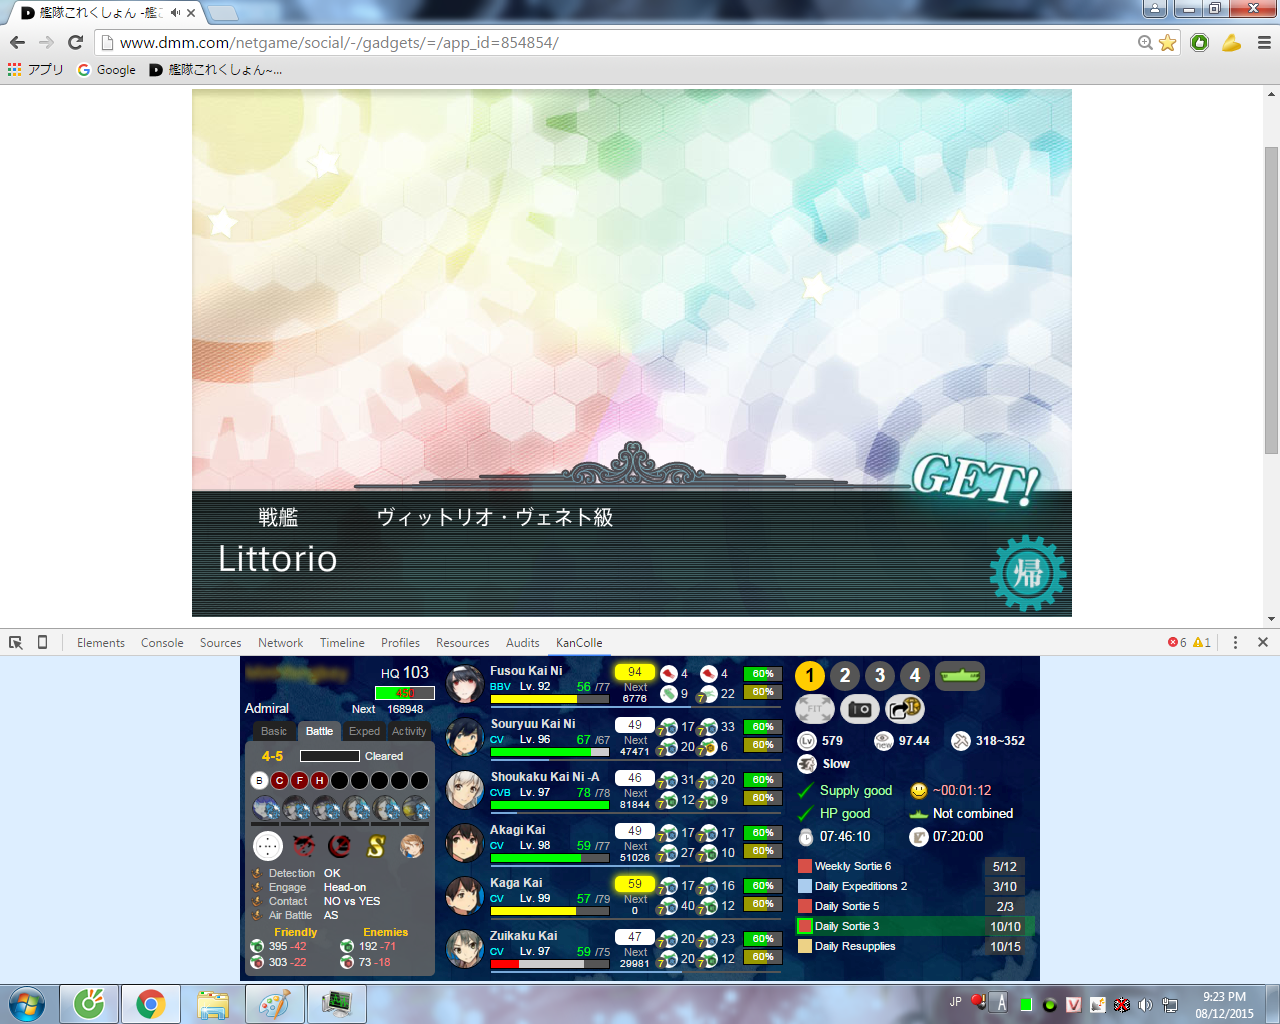Open the DevTools three-dot options menu

[1235, 643]
